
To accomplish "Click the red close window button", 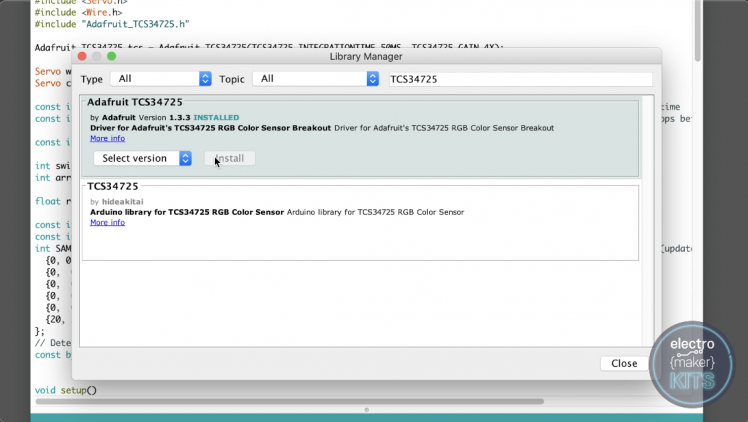I will [x=82, y=56].
